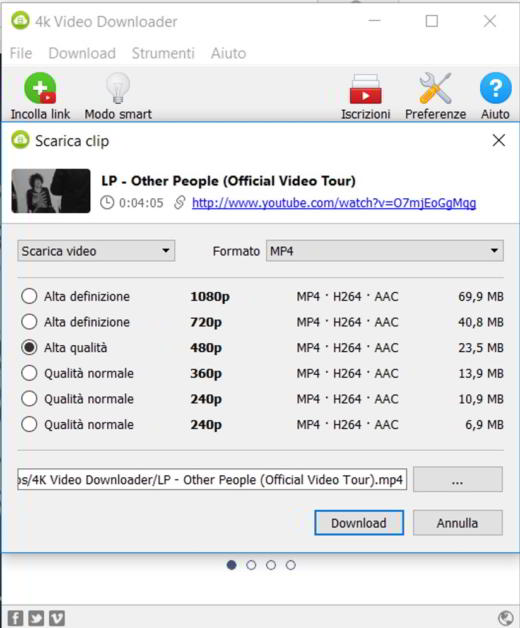Click the Download button
Screen dimensions: 520x628
click(359, 523)
